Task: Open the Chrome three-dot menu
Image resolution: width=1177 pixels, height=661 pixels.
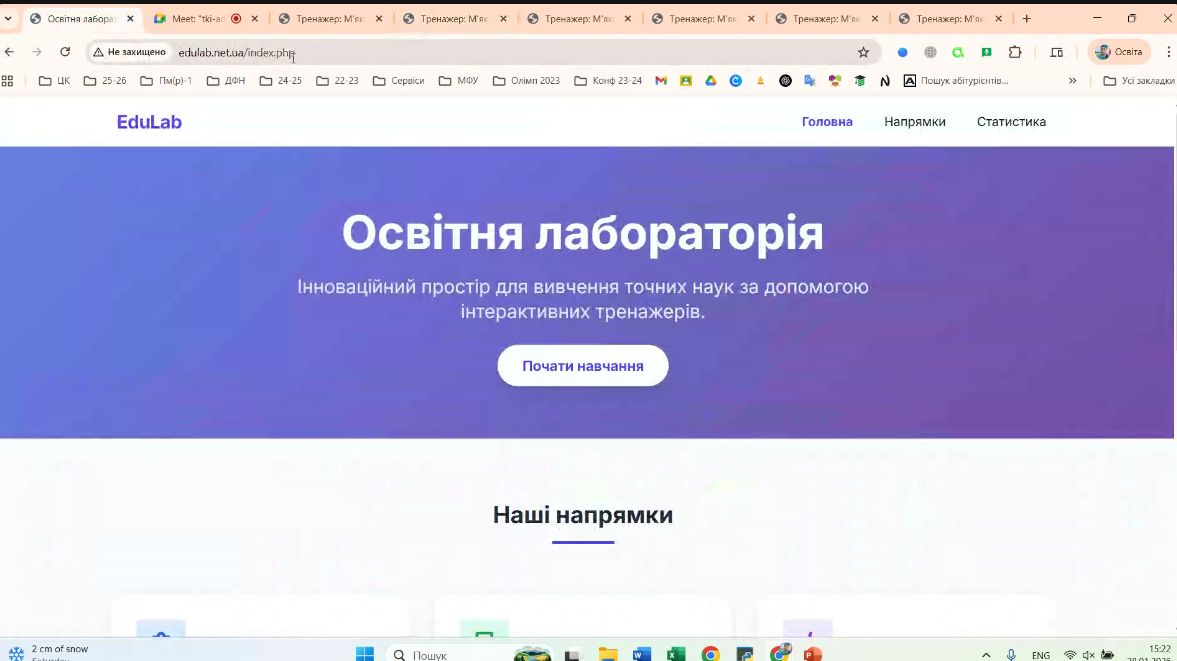Action: tap(1168, 52)
